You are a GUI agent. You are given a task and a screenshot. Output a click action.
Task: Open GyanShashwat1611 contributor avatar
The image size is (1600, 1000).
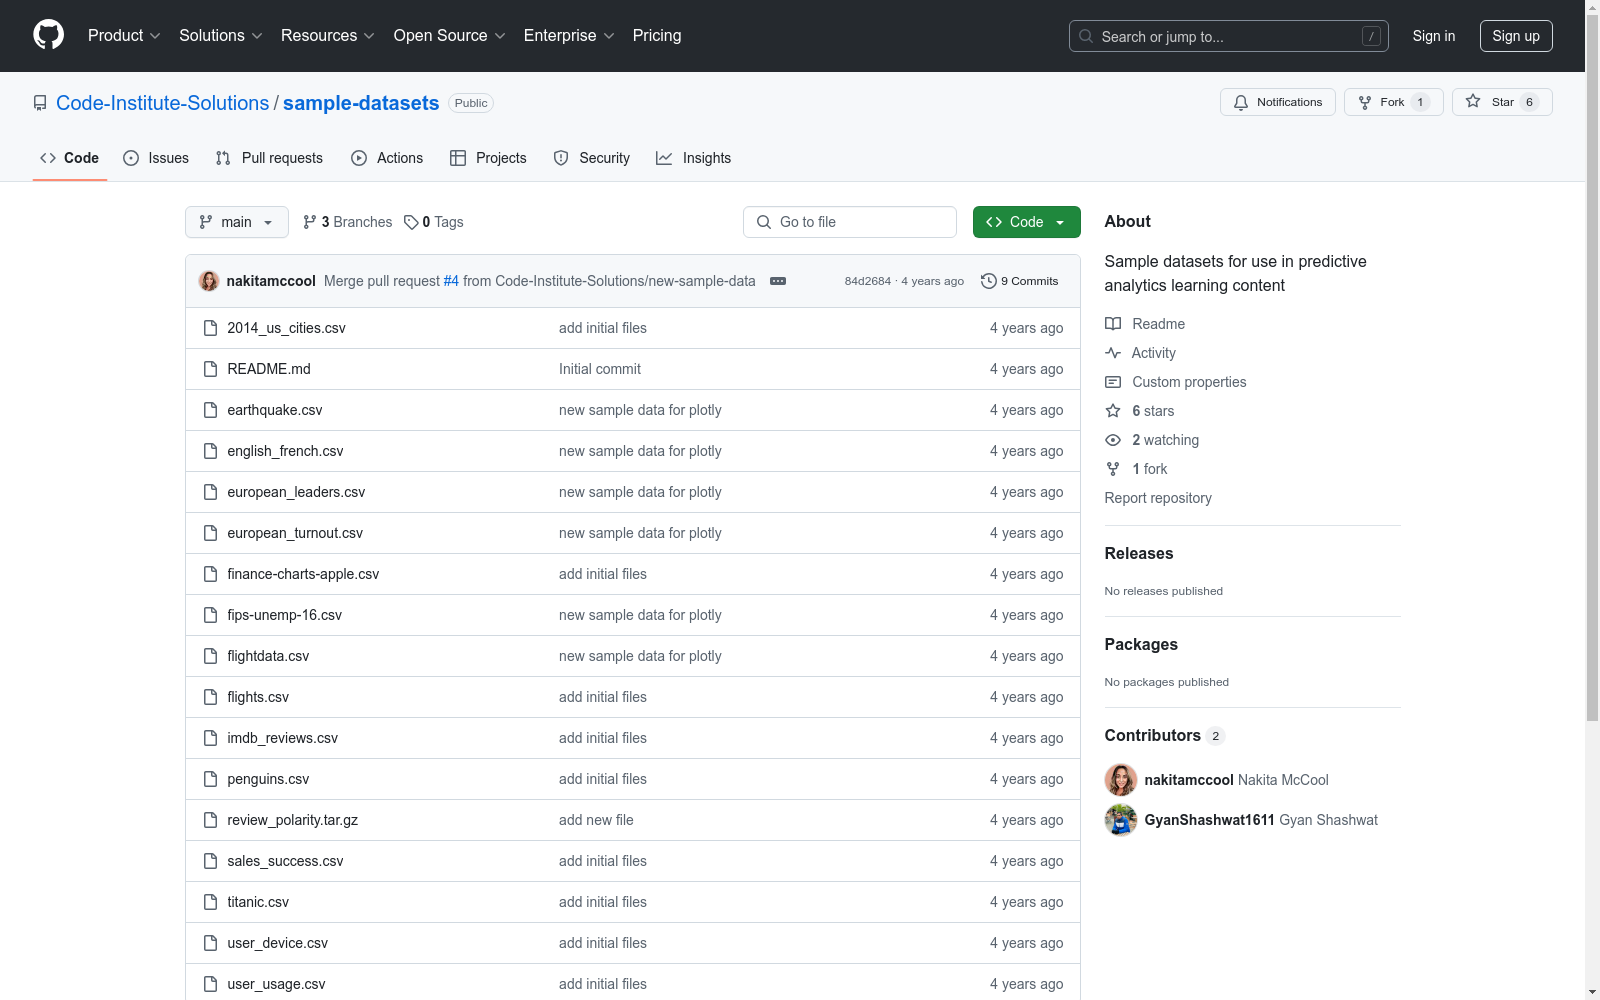tap(1121, 820)
